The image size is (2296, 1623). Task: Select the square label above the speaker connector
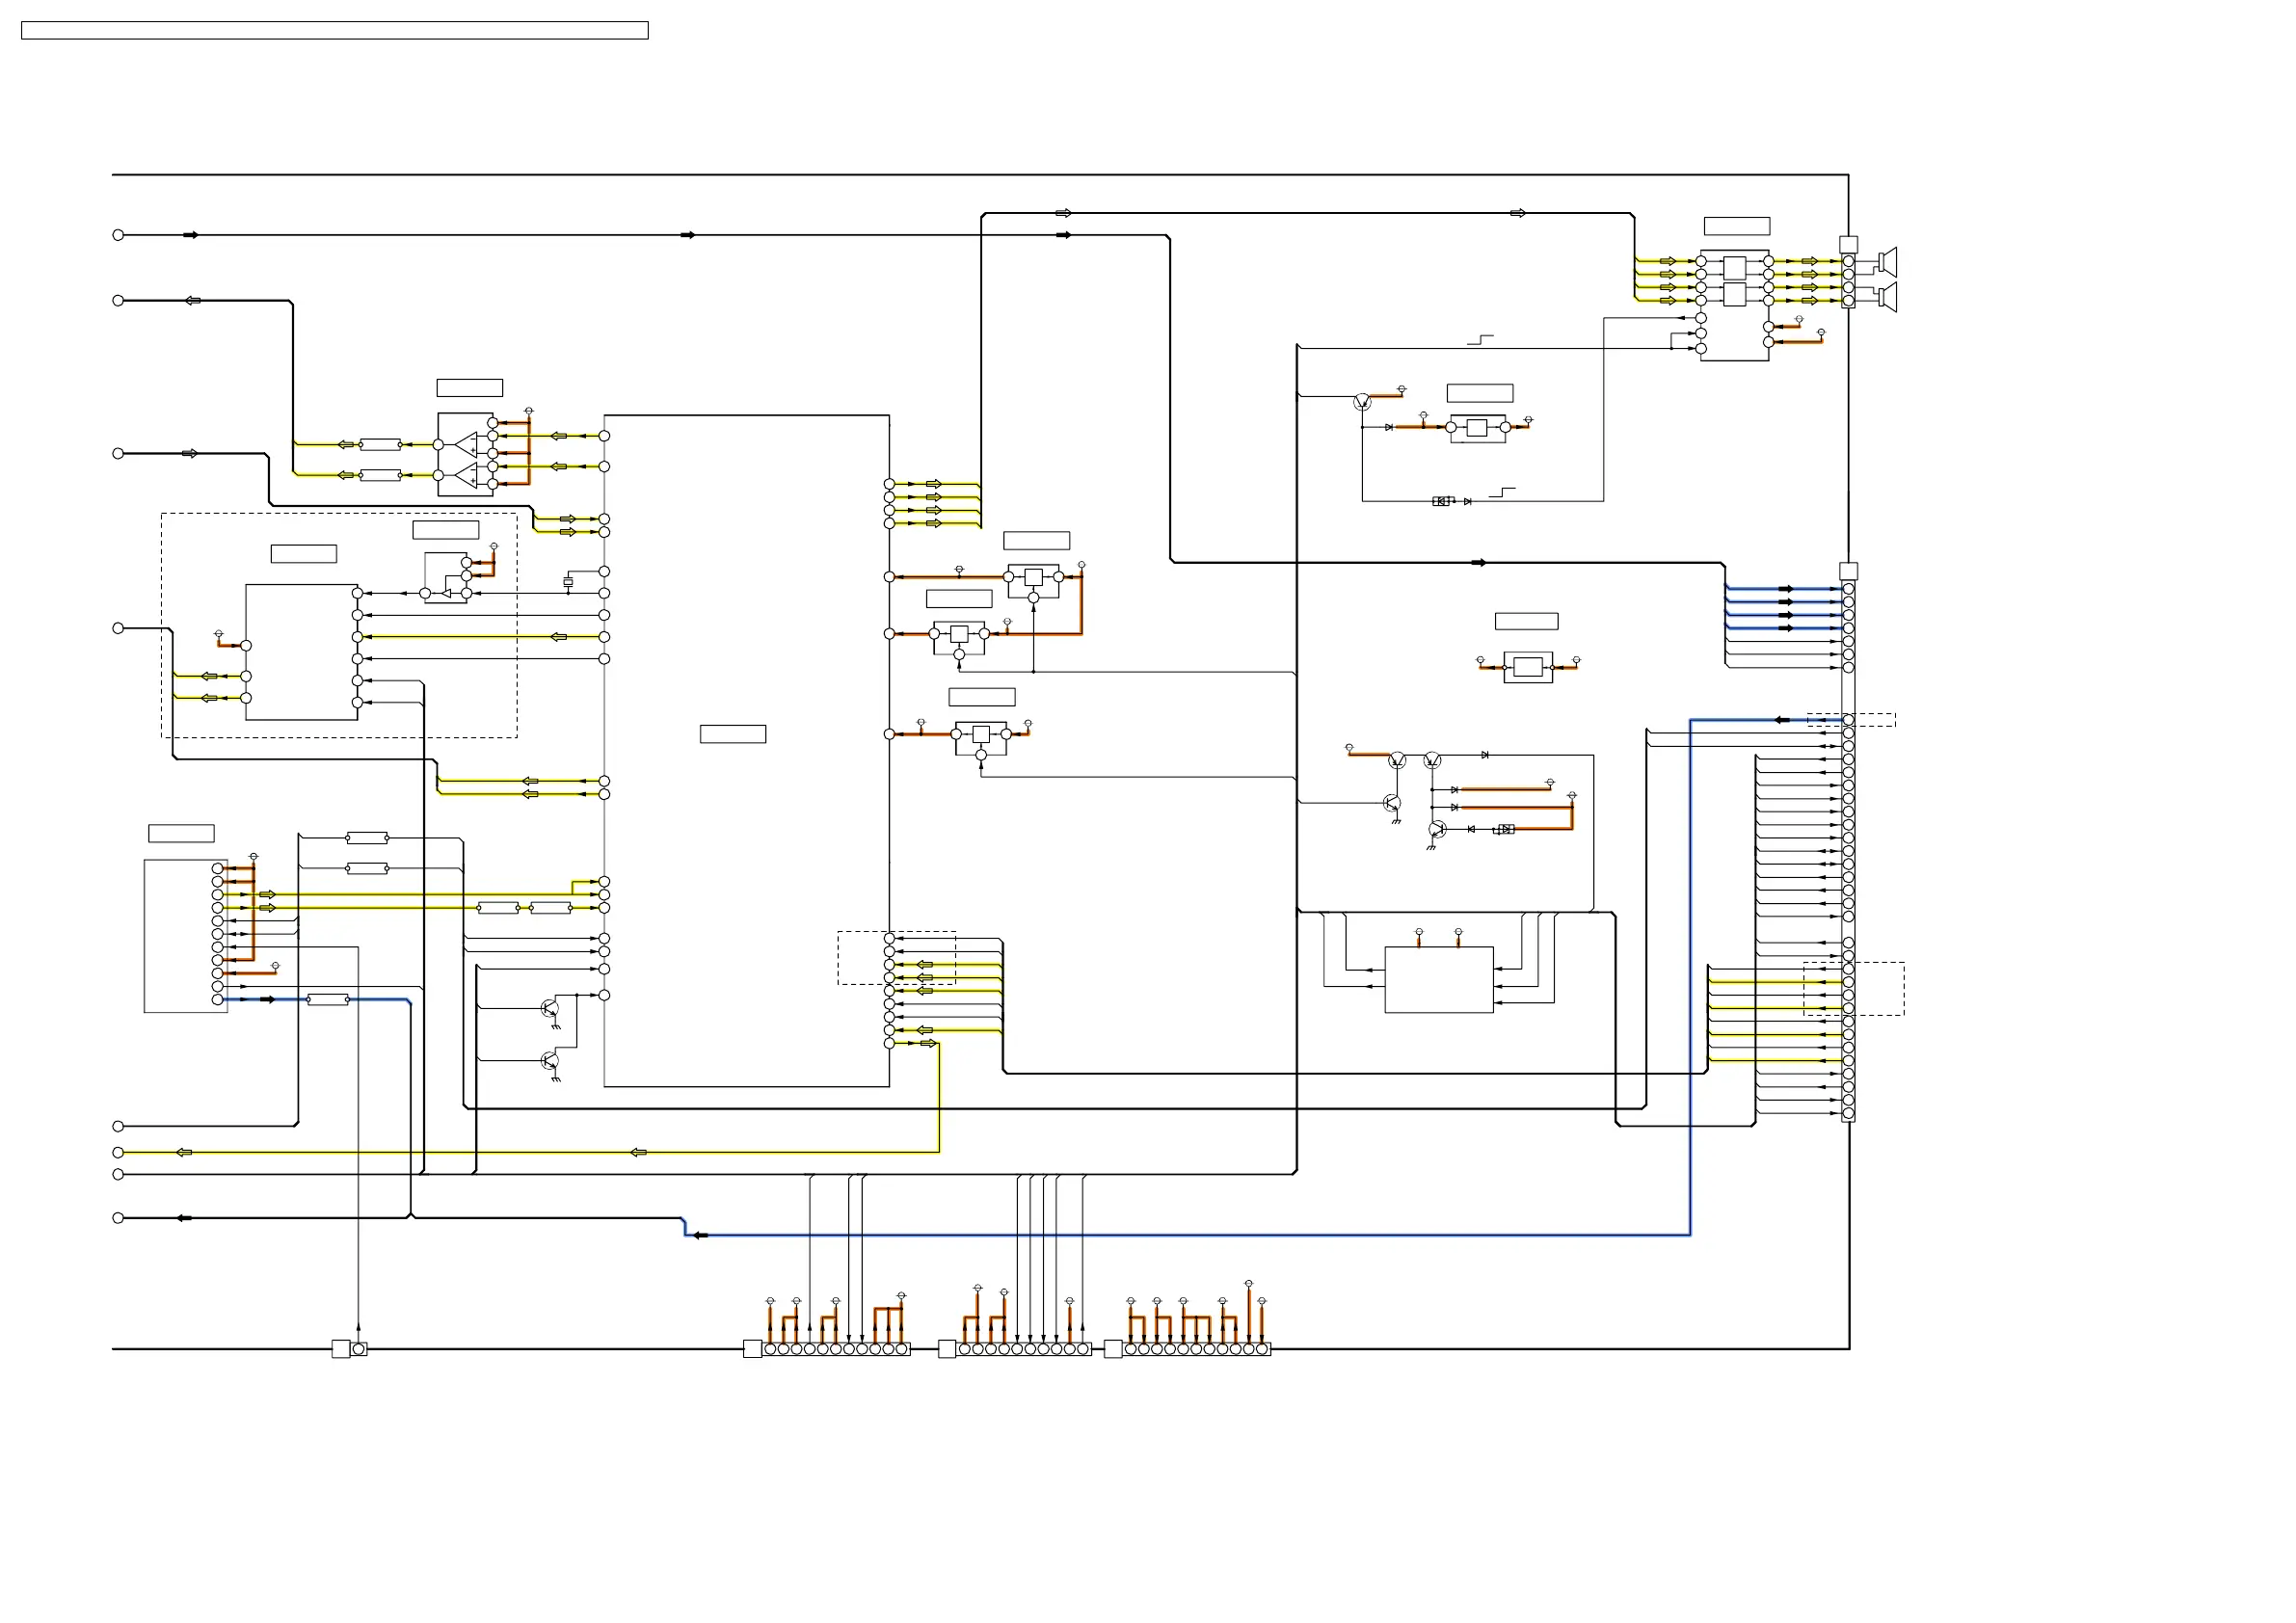pos(1848,244)
